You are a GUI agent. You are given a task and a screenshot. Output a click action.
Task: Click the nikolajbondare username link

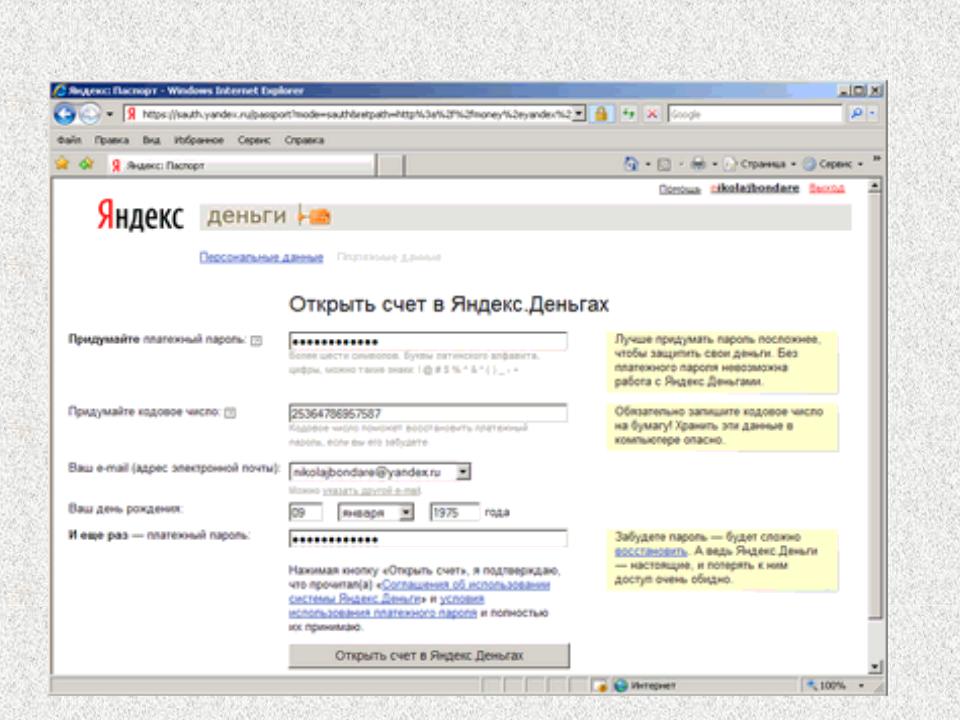tap(755, 188)
